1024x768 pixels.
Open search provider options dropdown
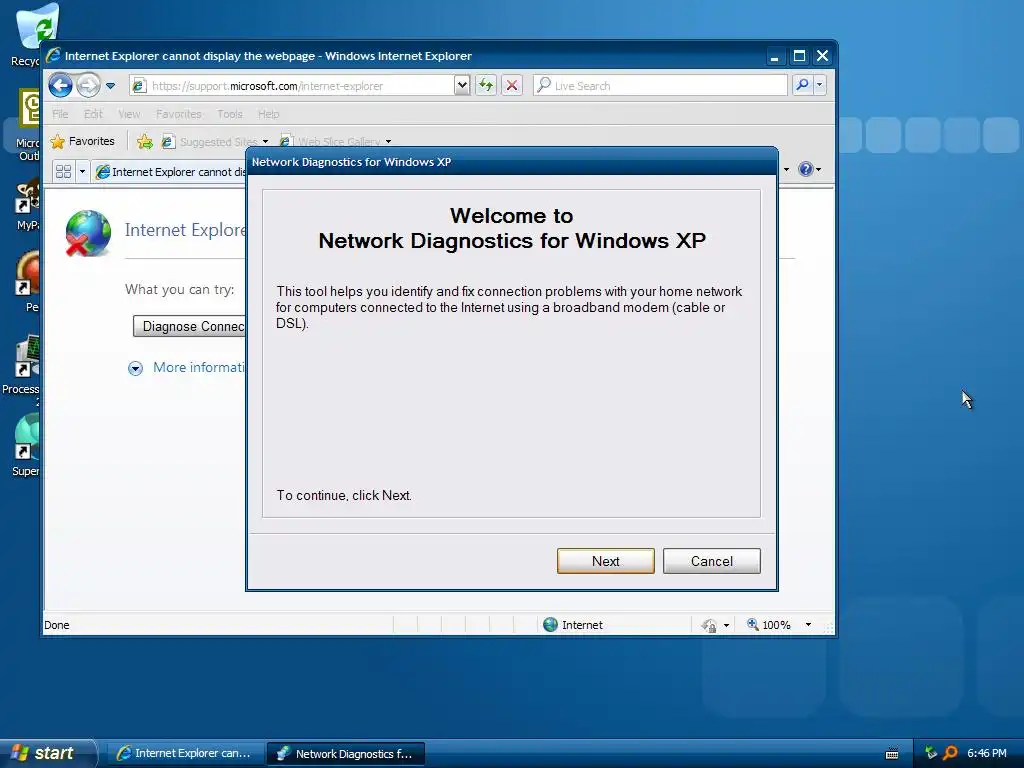pyautogui.click(x=820, y=85)
